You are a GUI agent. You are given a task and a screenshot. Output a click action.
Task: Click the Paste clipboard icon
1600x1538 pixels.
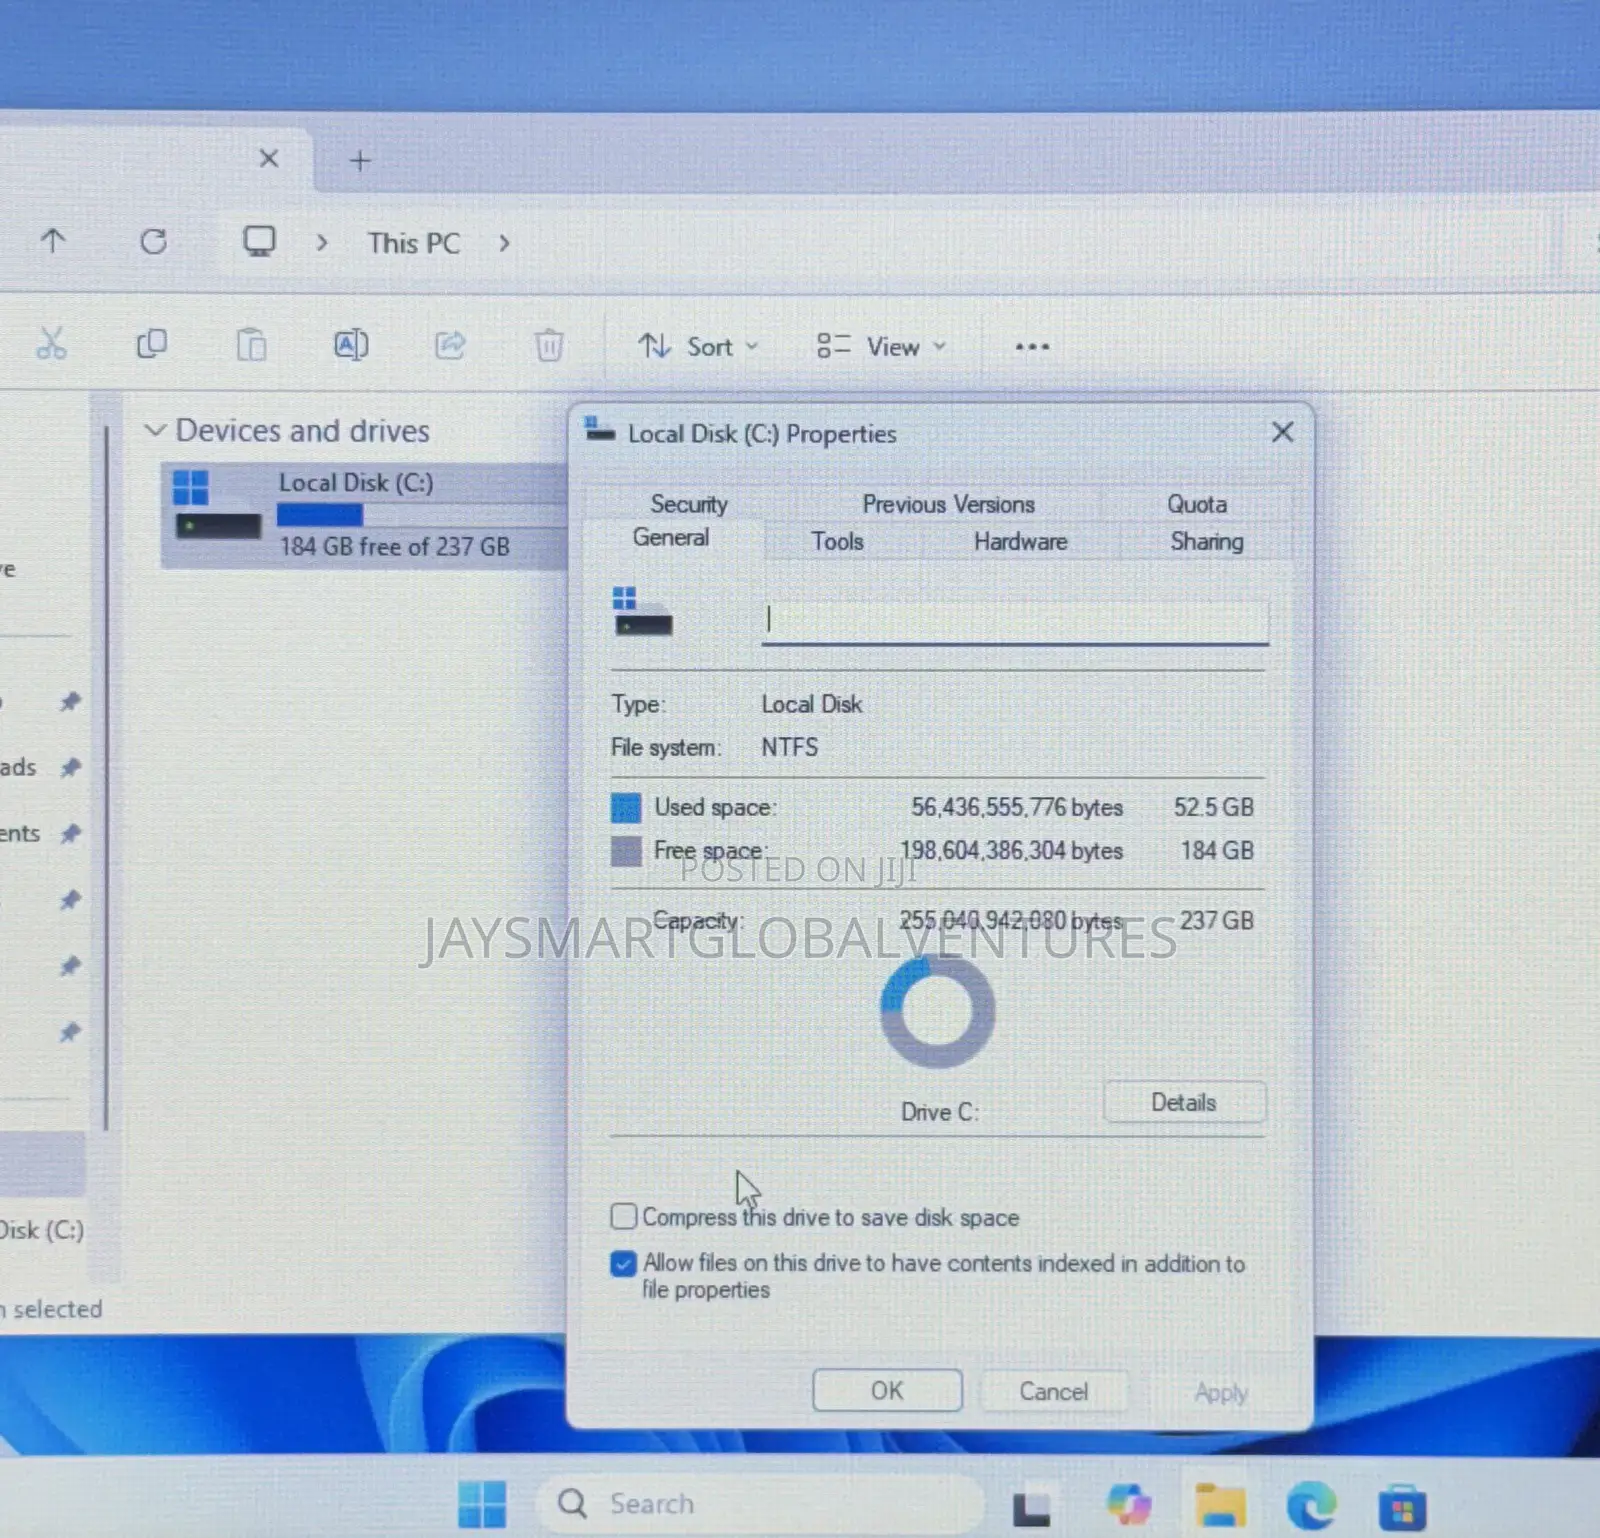pyautogui.click(x=251, y=345)
